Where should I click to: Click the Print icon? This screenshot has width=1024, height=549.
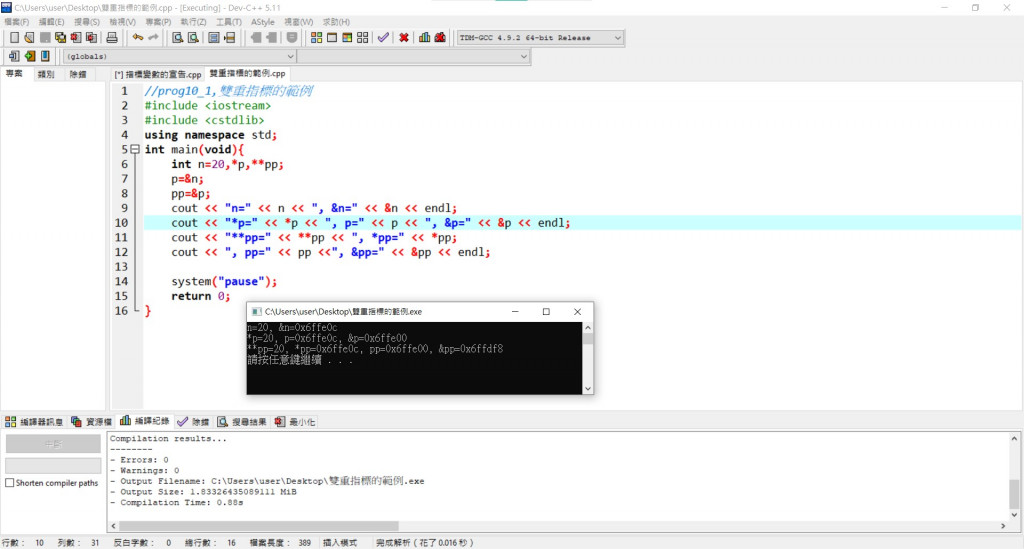pyautogui.click(x=112, y=38)
